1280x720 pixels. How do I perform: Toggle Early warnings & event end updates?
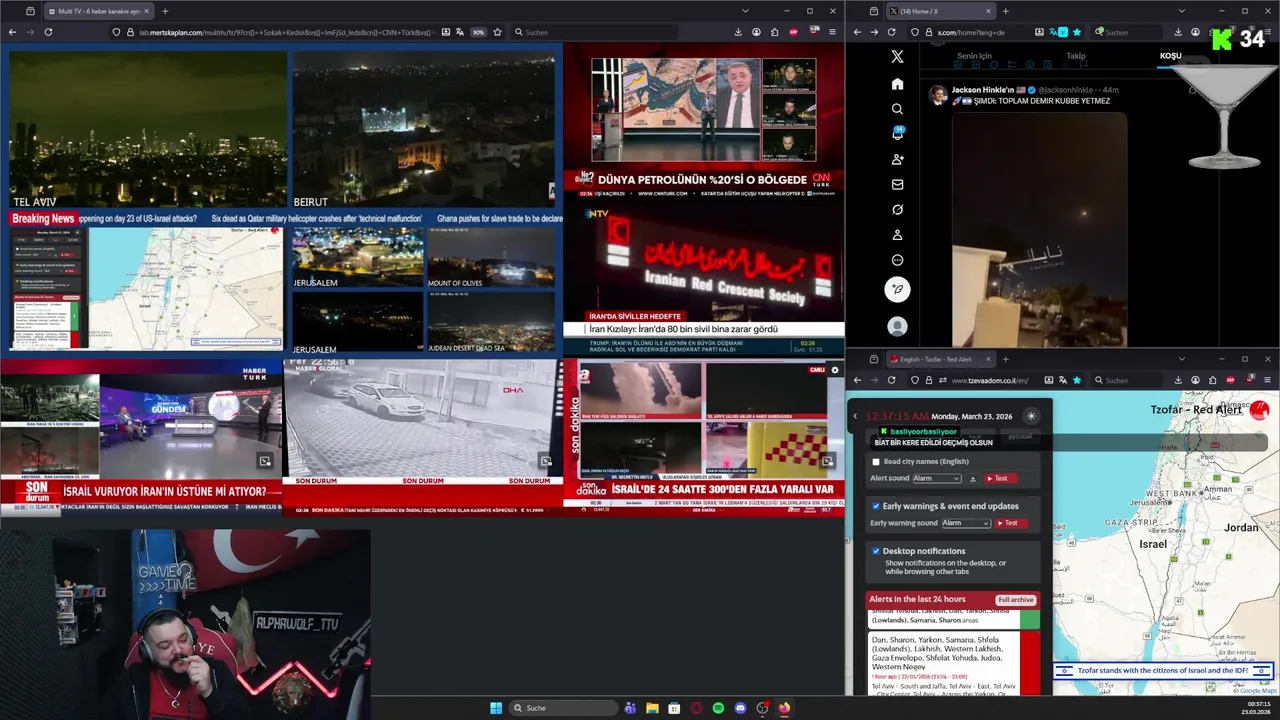876,506
